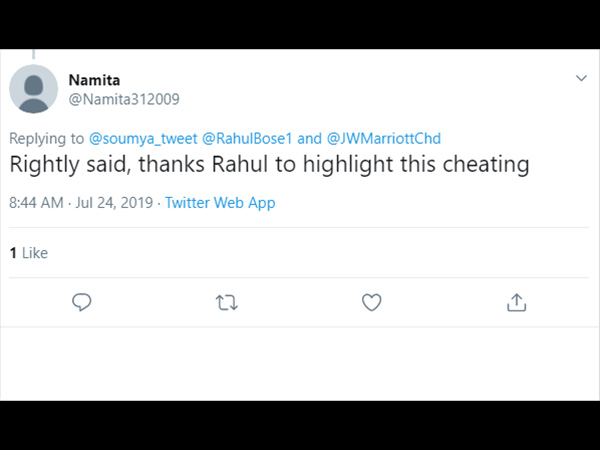Expand the tweet options chevron menu
This screenshot has height=450, width=600.
coord(581,78)
